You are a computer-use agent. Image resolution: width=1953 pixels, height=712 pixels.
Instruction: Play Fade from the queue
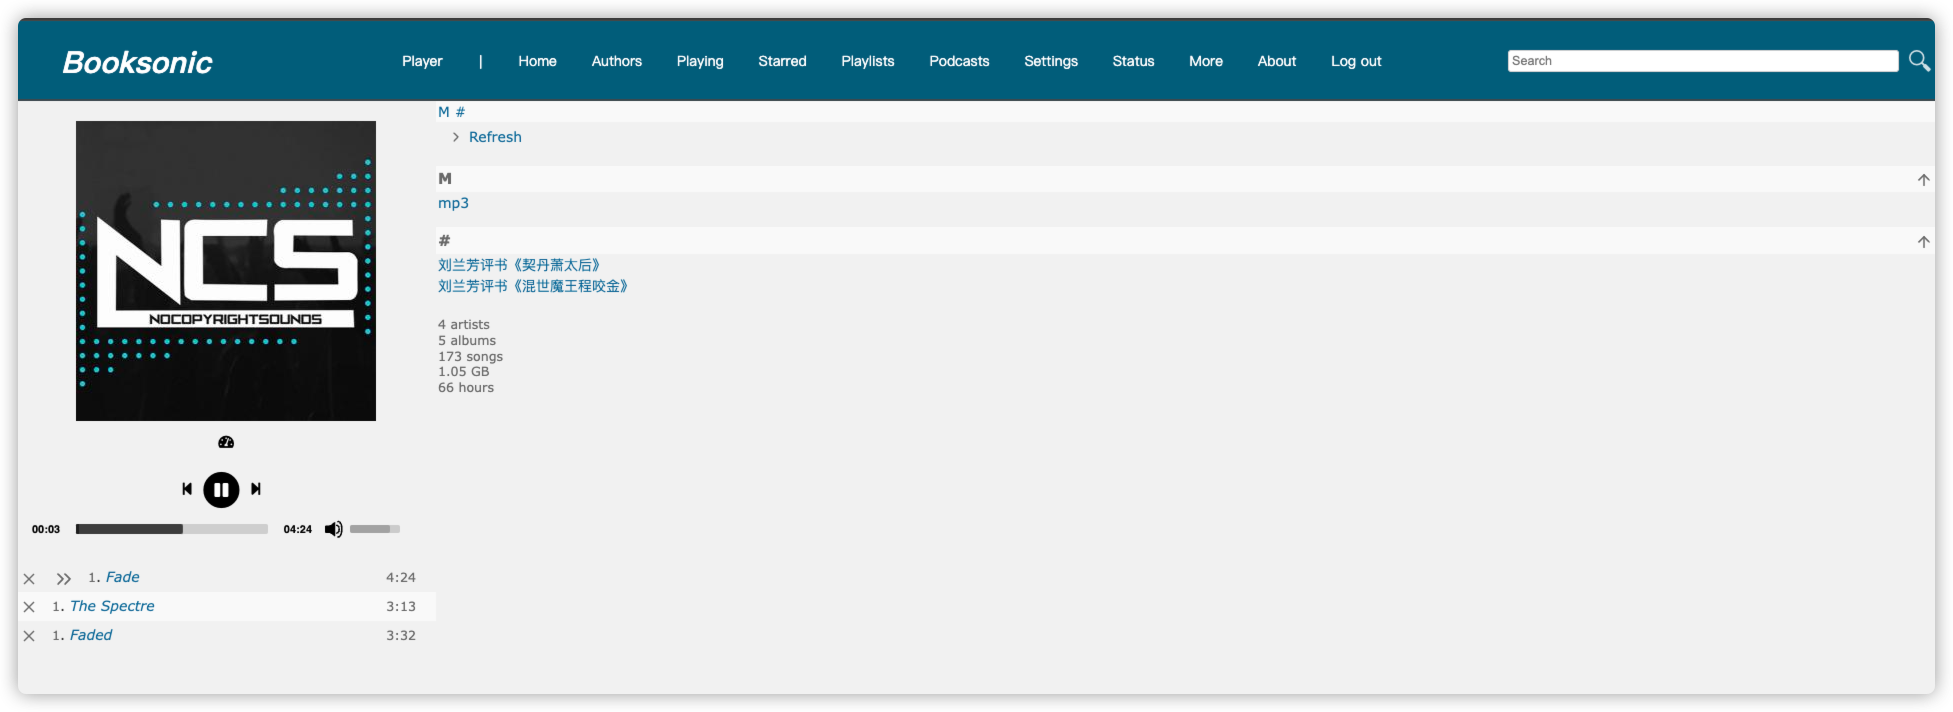(x=123, y=577)
